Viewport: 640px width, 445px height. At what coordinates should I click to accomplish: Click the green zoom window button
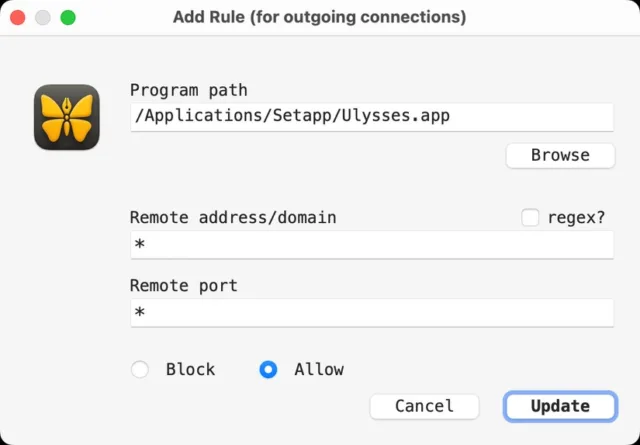pos(68,18)
